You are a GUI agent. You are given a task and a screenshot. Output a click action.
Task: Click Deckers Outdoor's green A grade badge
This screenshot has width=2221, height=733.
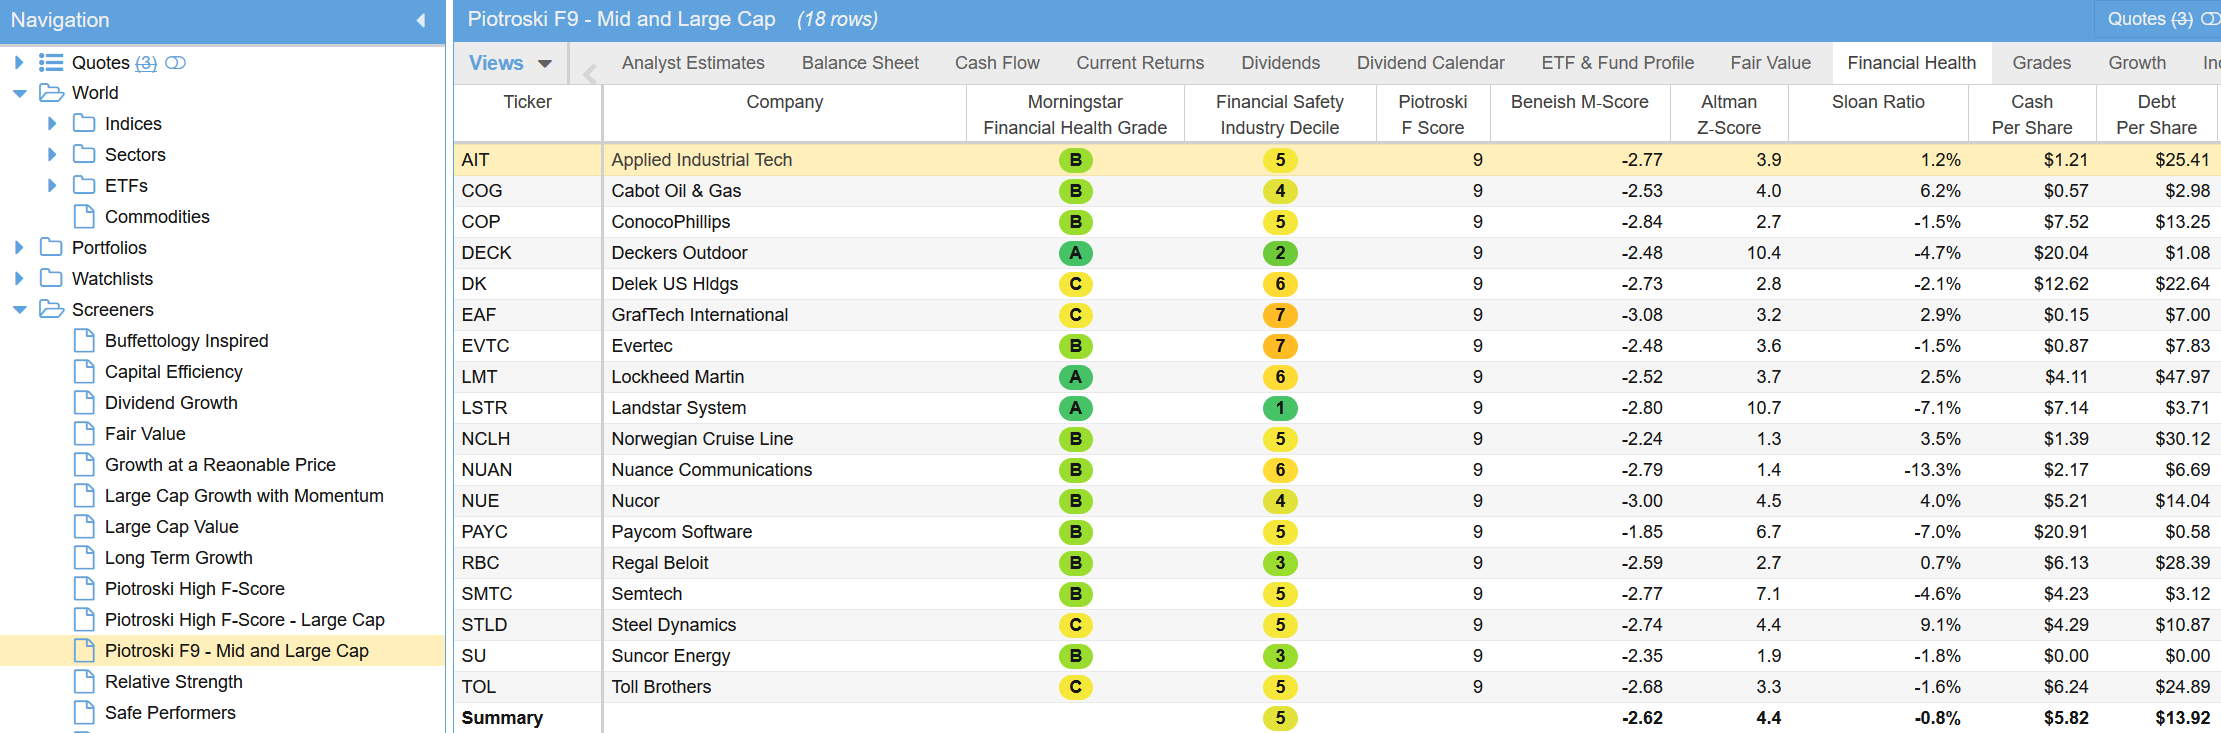coord(1075,253)
